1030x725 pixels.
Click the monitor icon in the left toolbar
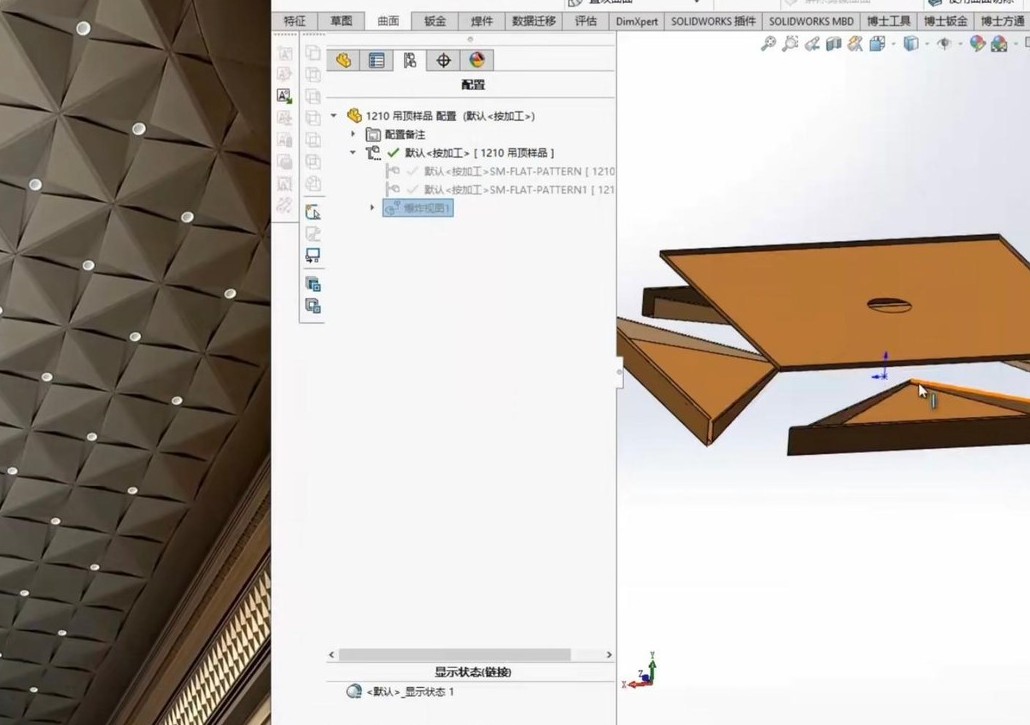(x=313, y=255)
